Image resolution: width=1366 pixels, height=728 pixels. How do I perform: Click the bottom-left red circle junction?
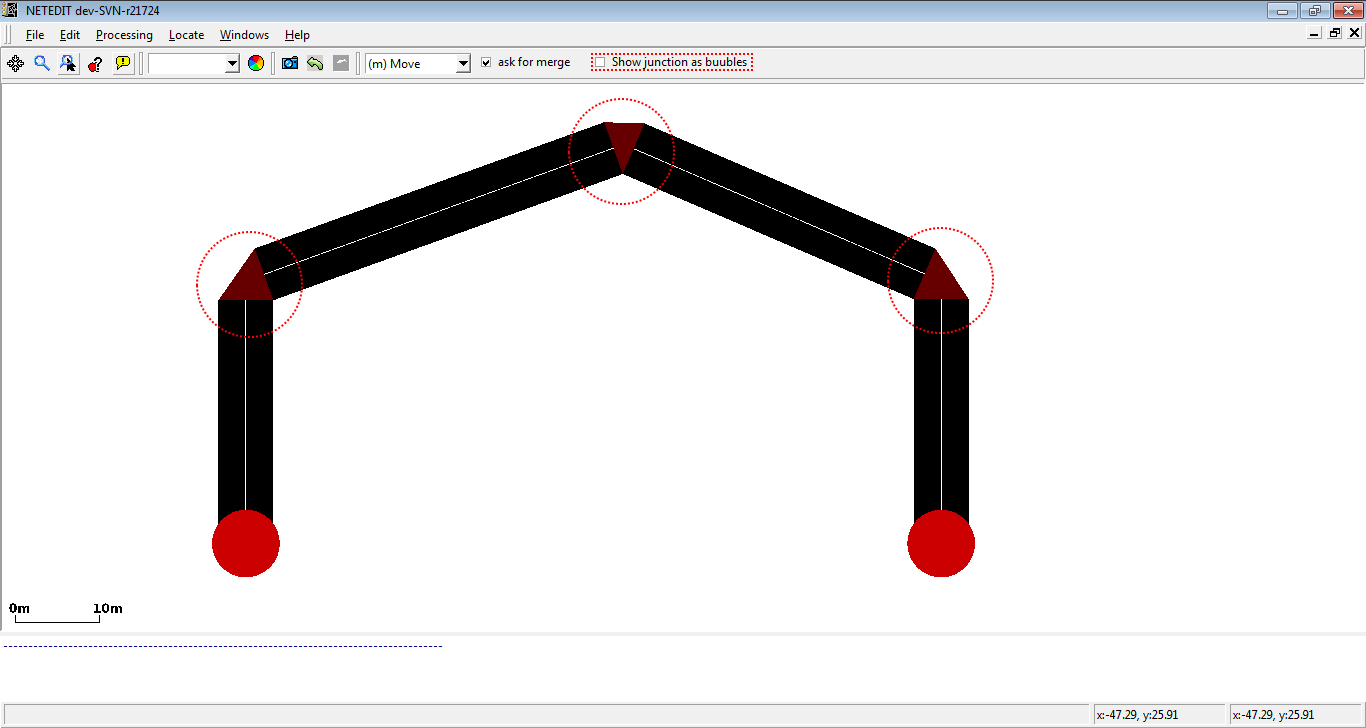[x=246, y=543]
